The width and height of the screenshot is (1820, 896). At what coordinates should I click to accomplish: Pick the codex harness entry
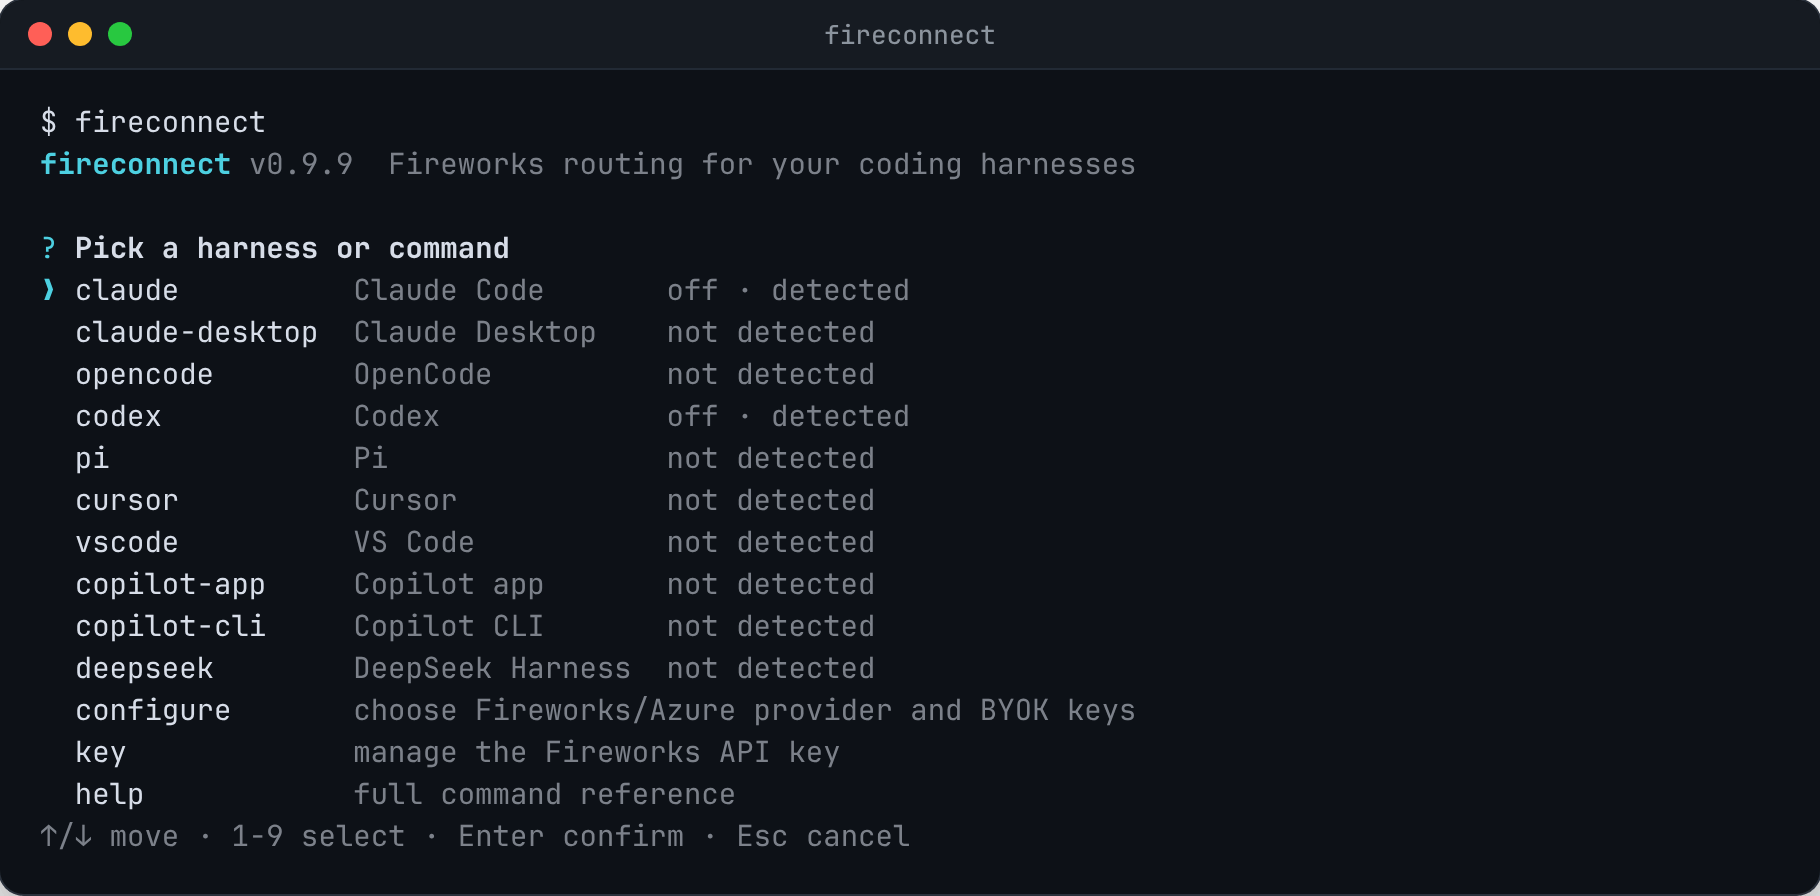click(x=118, y=416)
